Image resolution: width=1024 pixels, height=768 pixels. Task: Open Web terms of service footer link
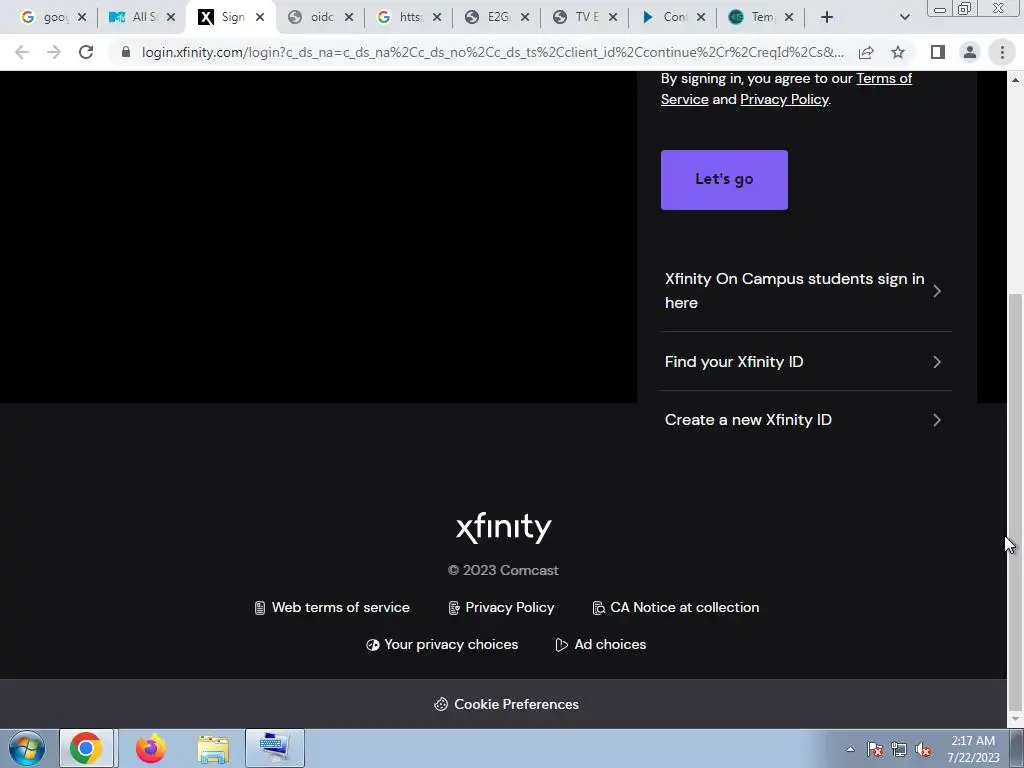(340, 607)
